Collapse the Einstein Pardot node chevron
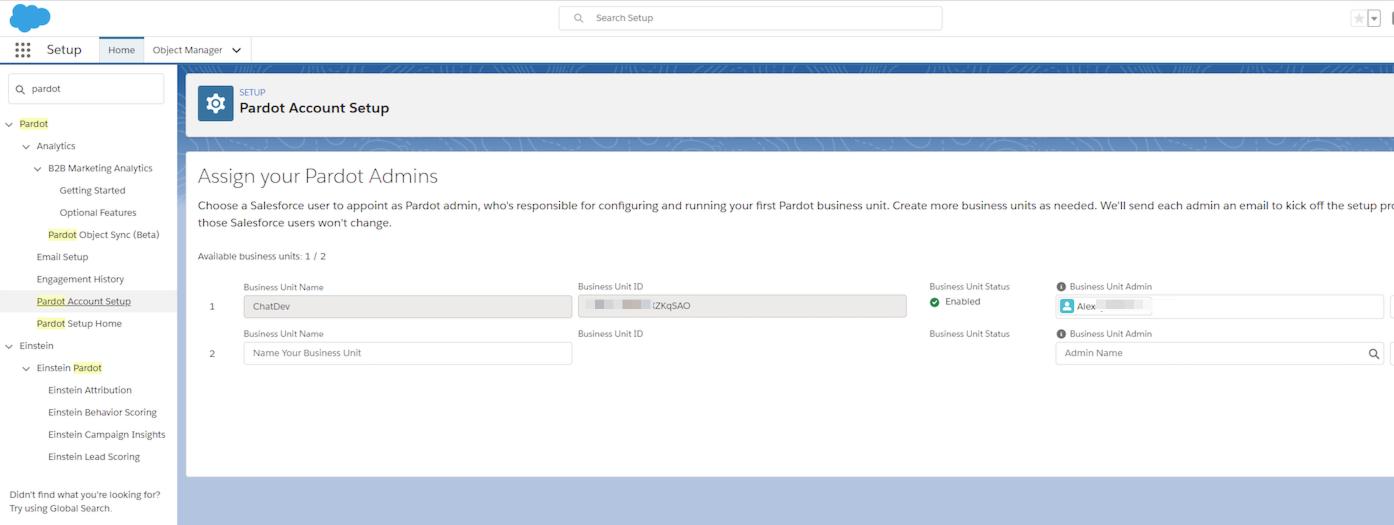 tap(26, 368)
